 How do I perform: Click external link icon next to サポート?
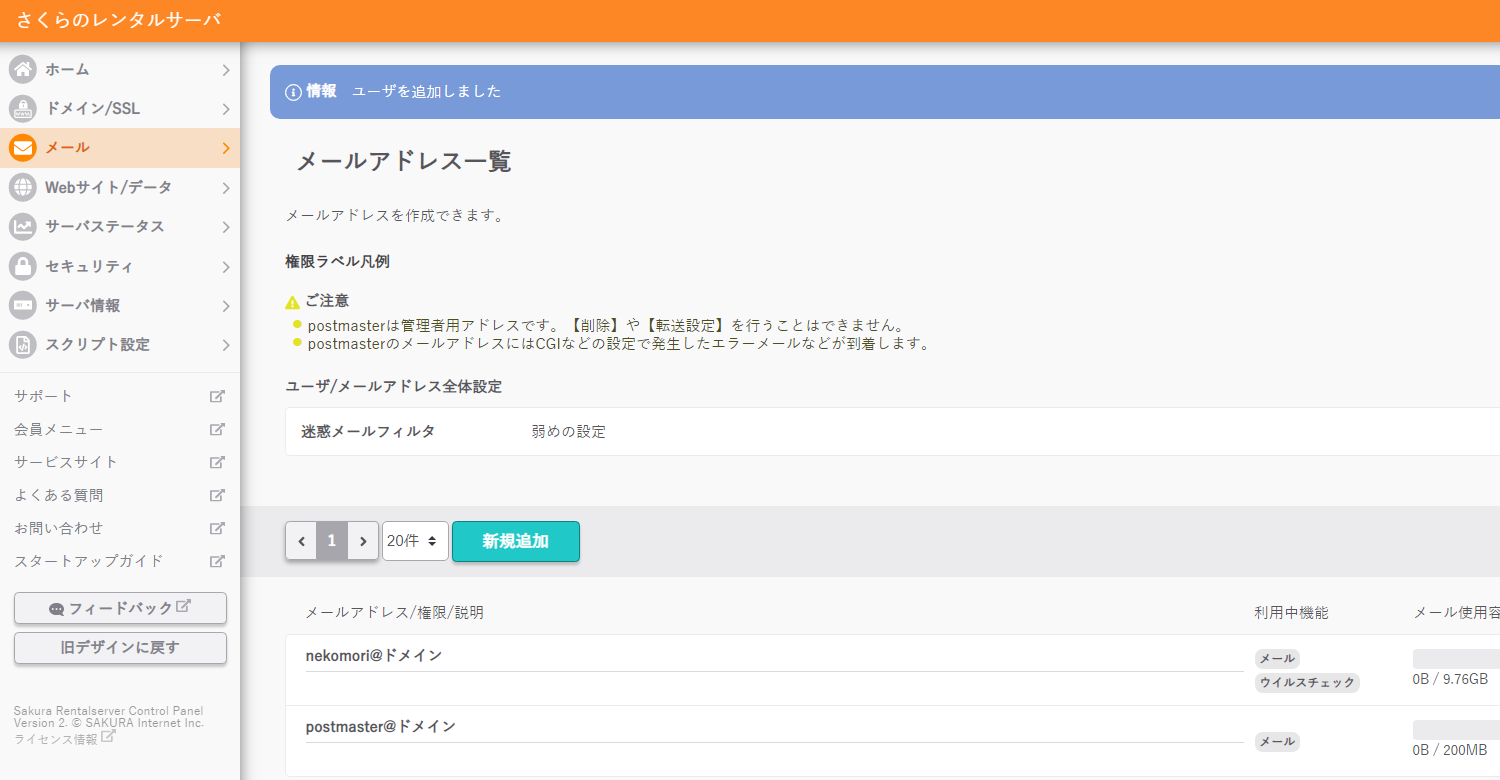tap(217, 396)
